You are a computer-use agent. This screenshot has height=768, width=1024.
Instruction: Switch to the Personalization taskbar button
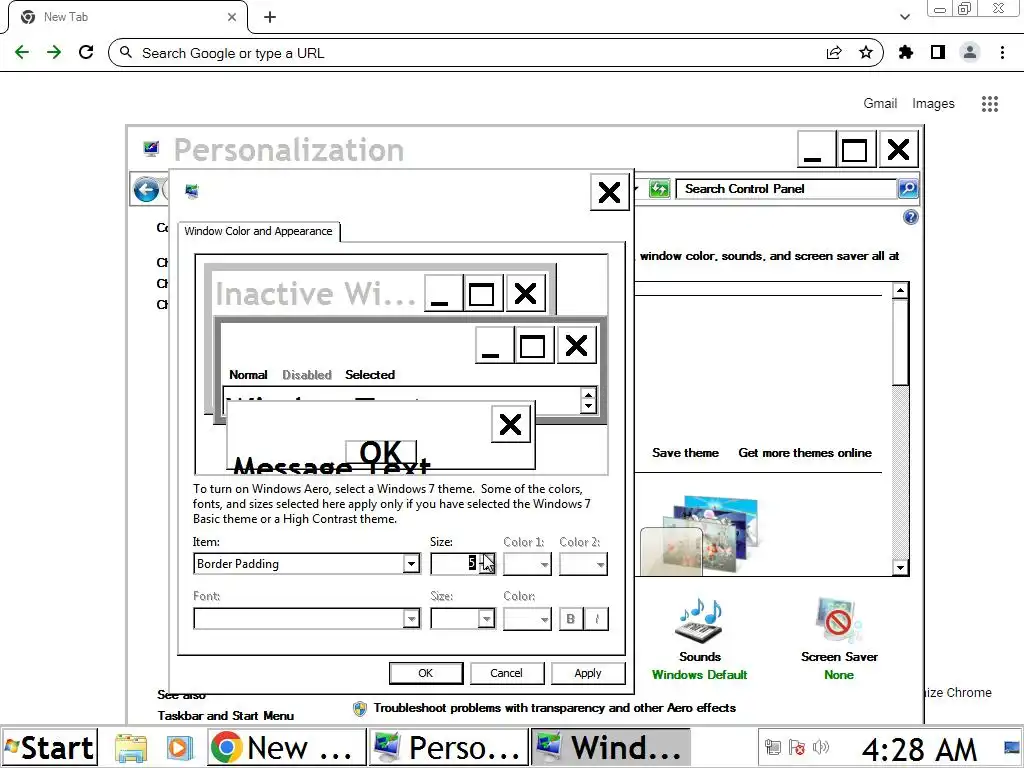449,748
